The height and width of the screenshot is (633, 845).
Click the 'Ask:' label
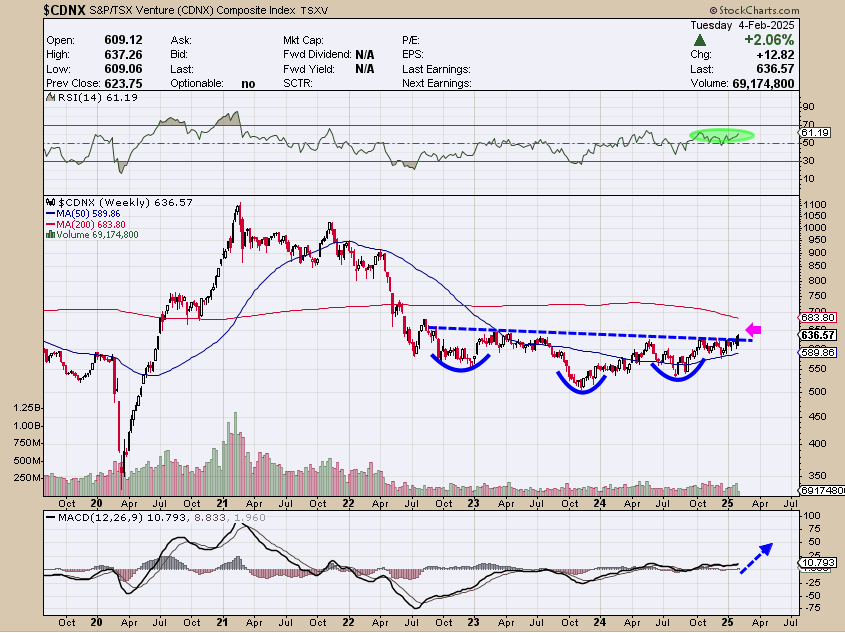181,40
